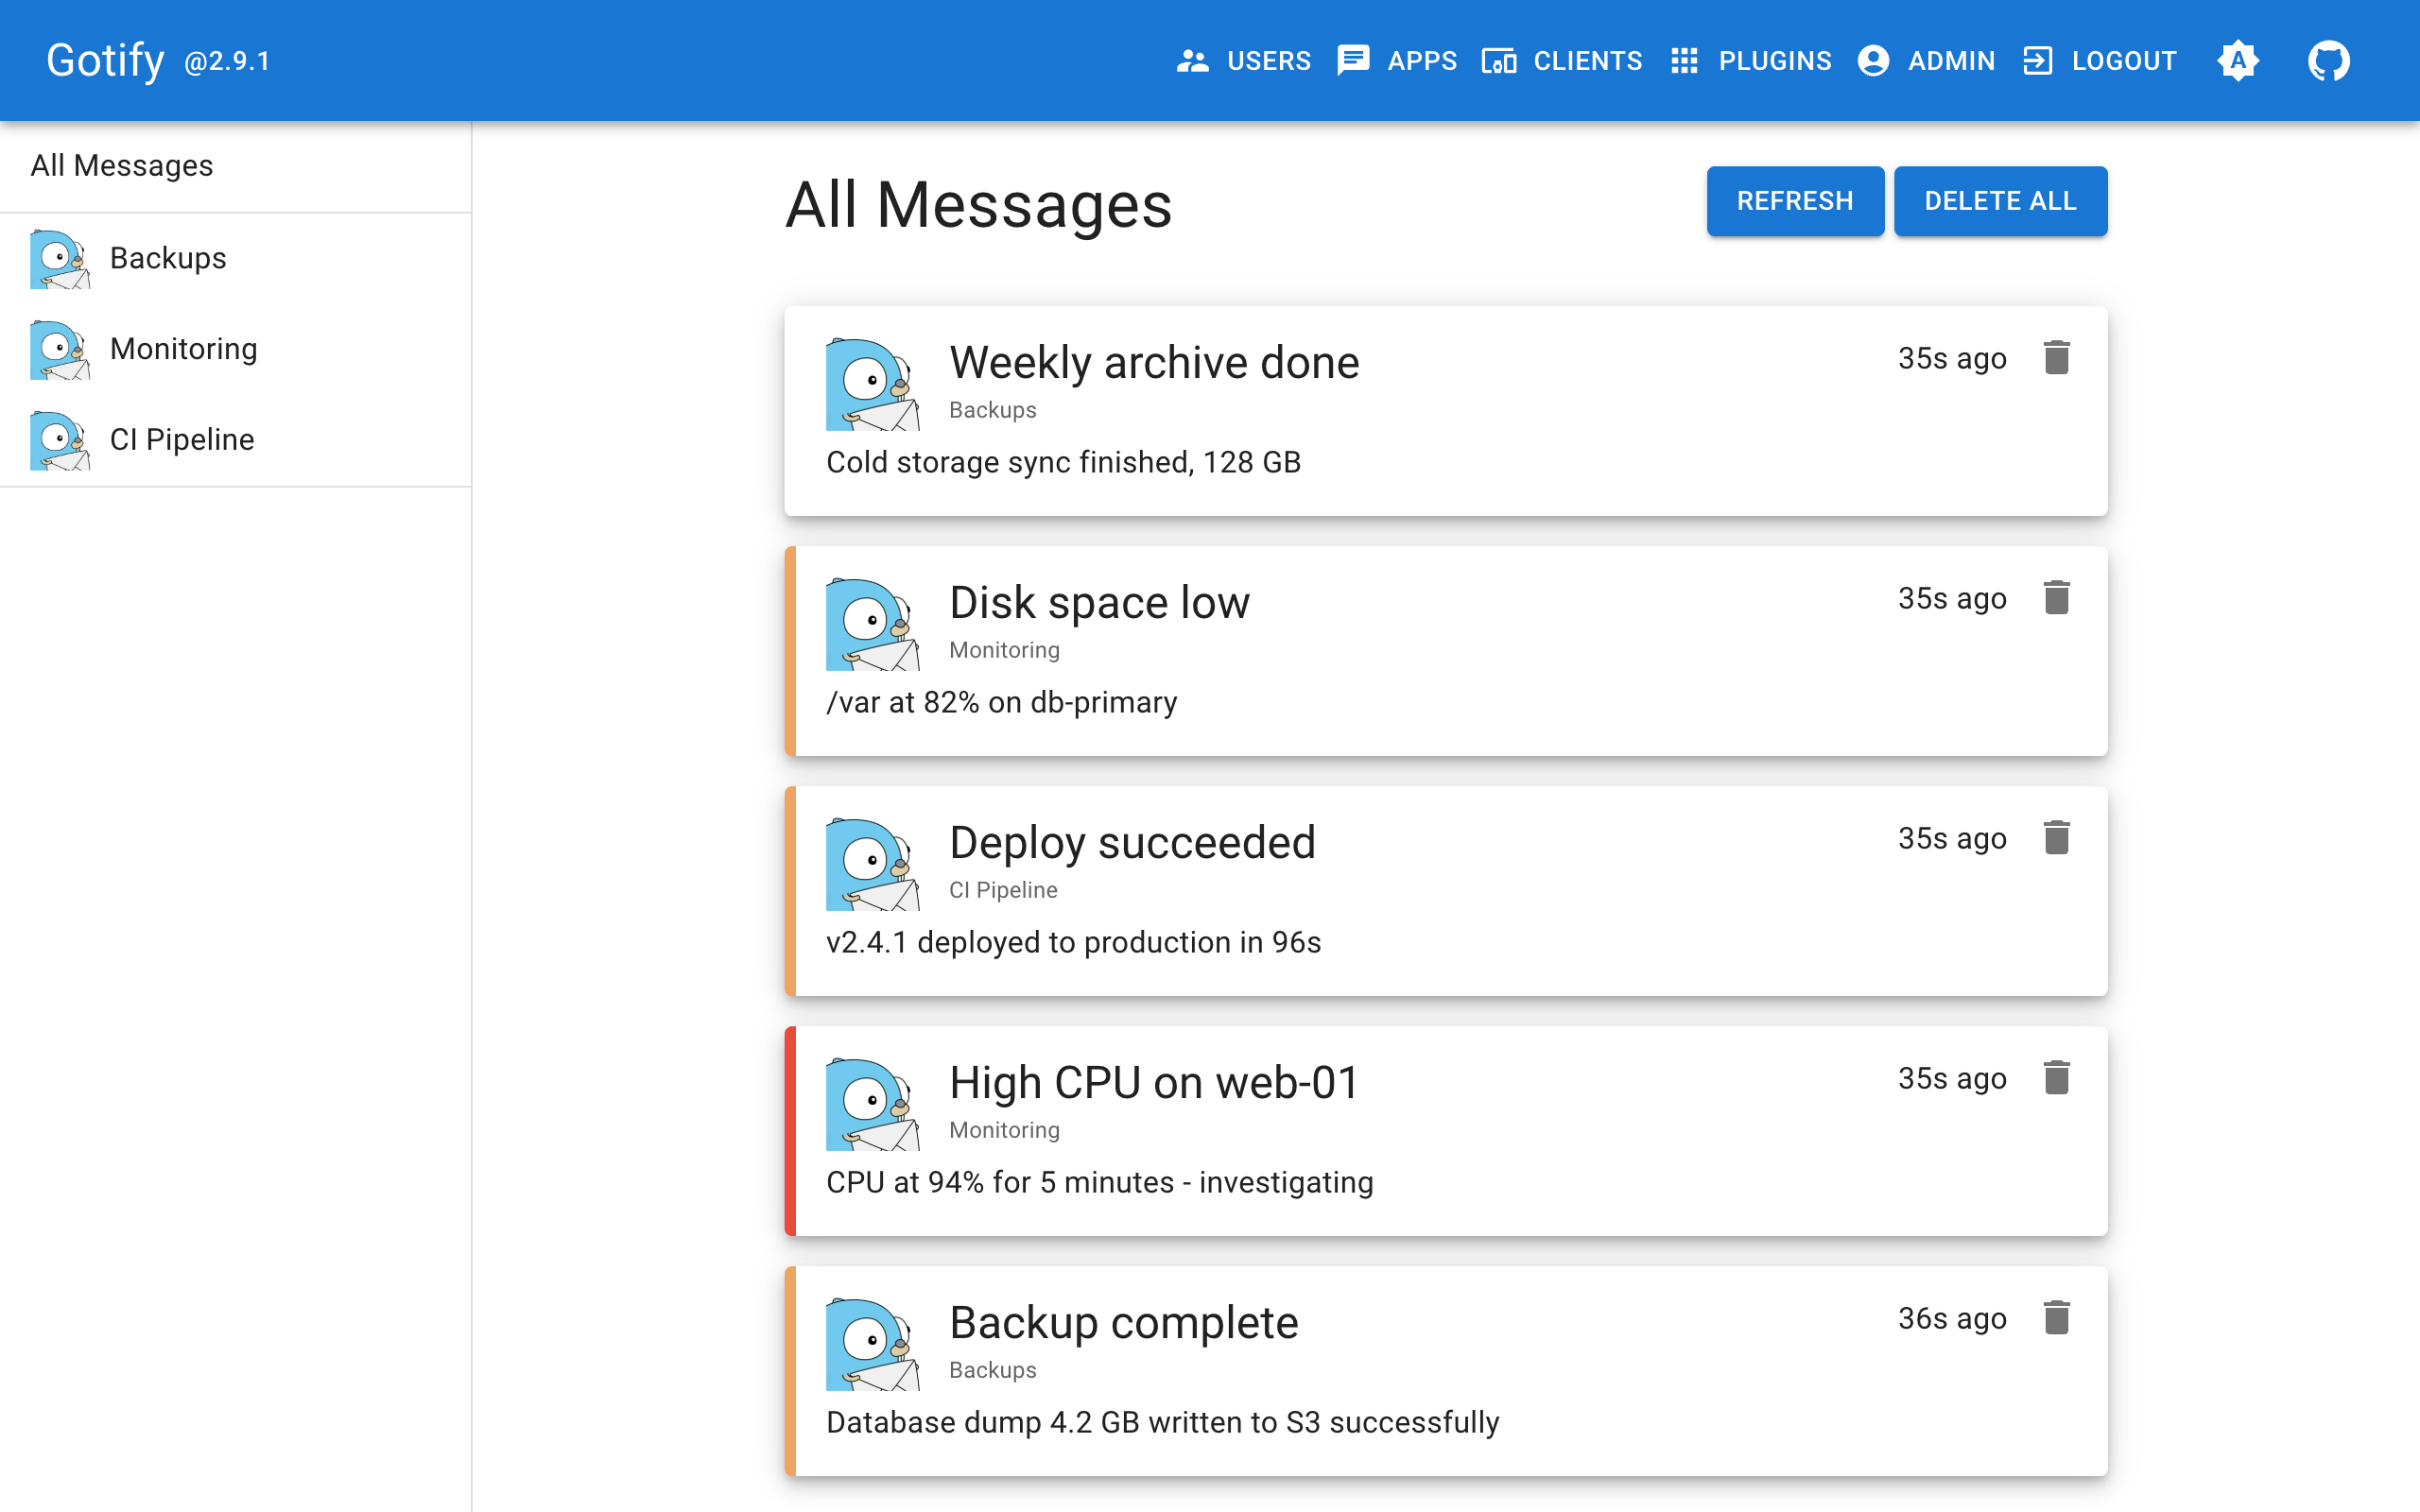This screenshot has width=2420, height=1512.
Task: Click '/var at 82% on db-primary' text
Action: click(x=1001, y=703)
